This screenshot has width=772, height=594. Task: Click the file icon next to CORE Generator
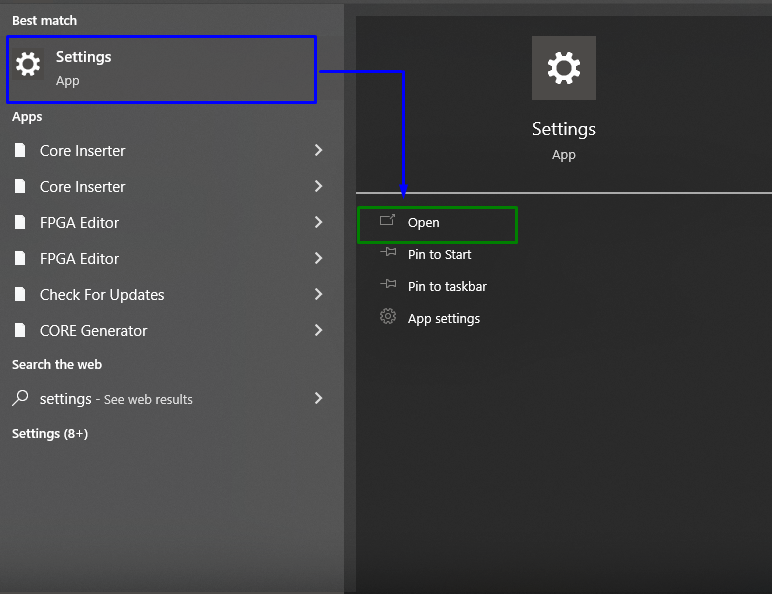(20, 330)
